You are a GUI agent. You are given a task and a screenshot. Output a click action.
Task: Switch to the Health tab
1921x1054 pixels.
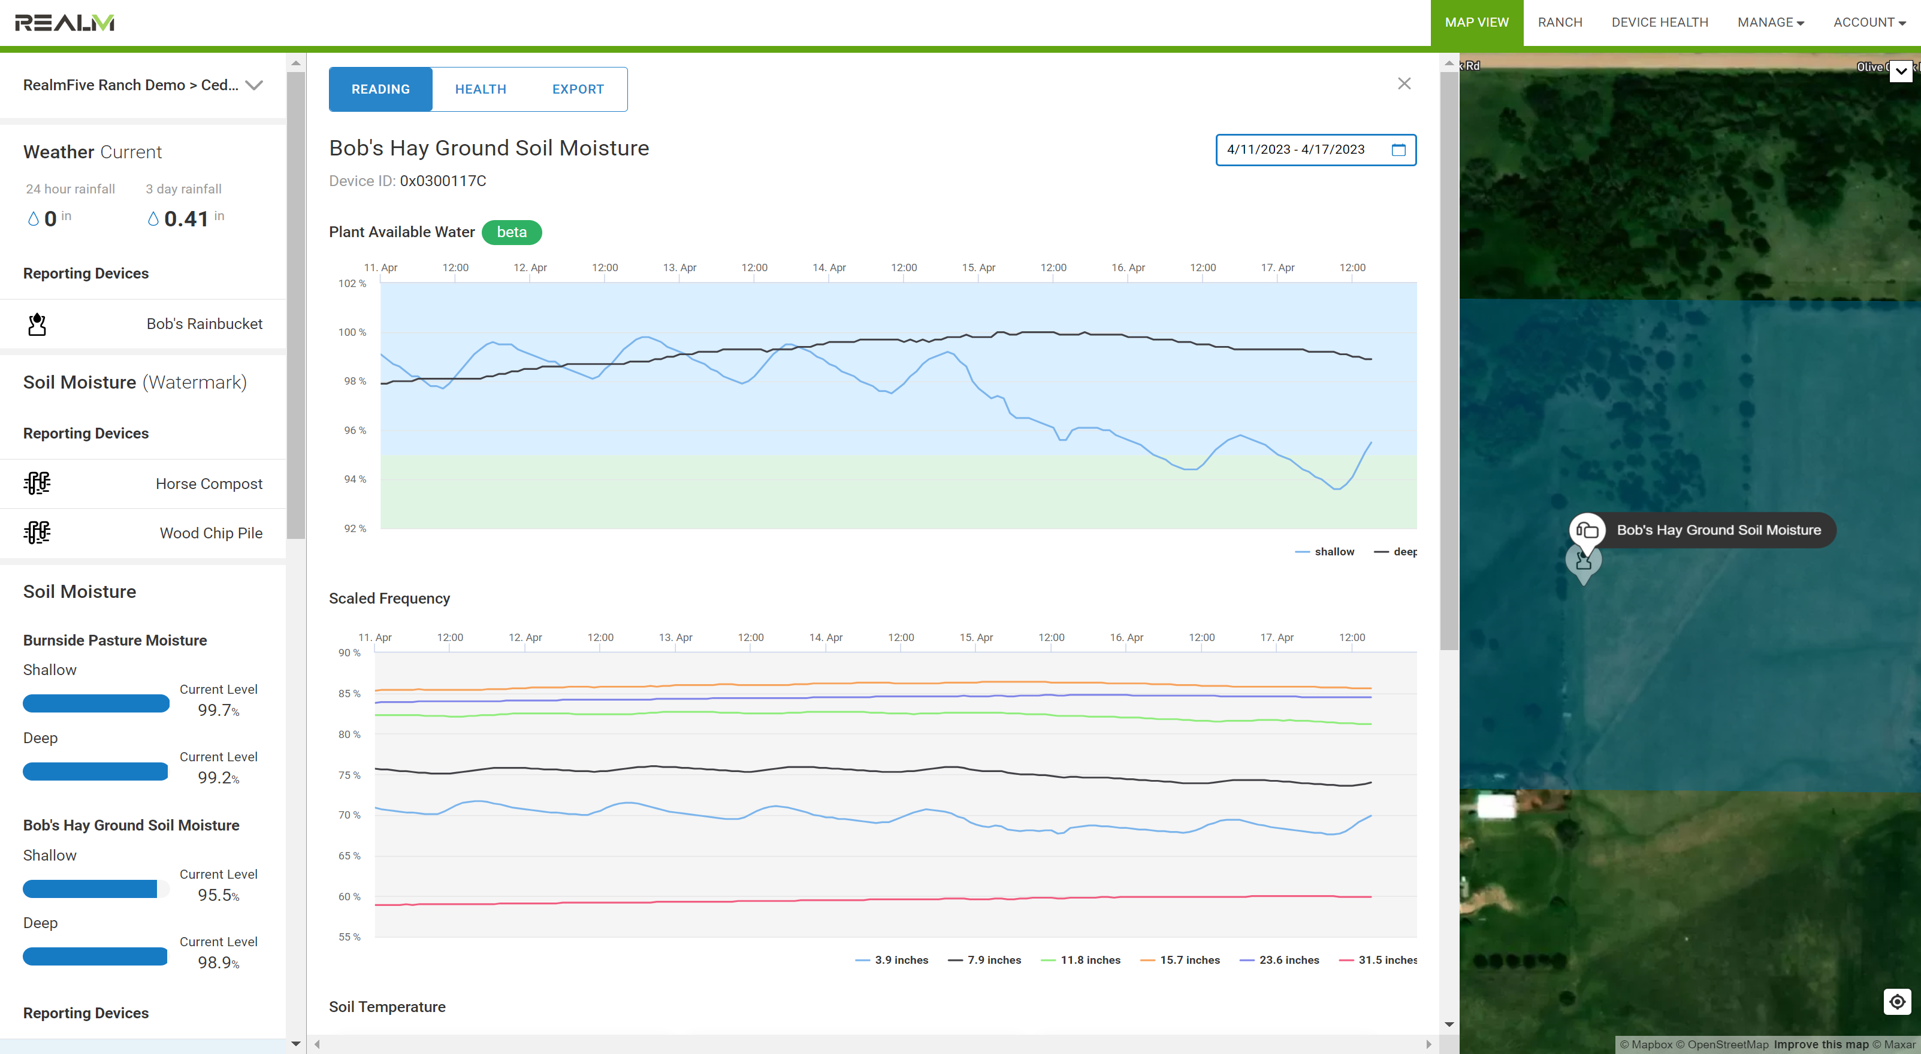pyautogui.click(x=480, y=89)
